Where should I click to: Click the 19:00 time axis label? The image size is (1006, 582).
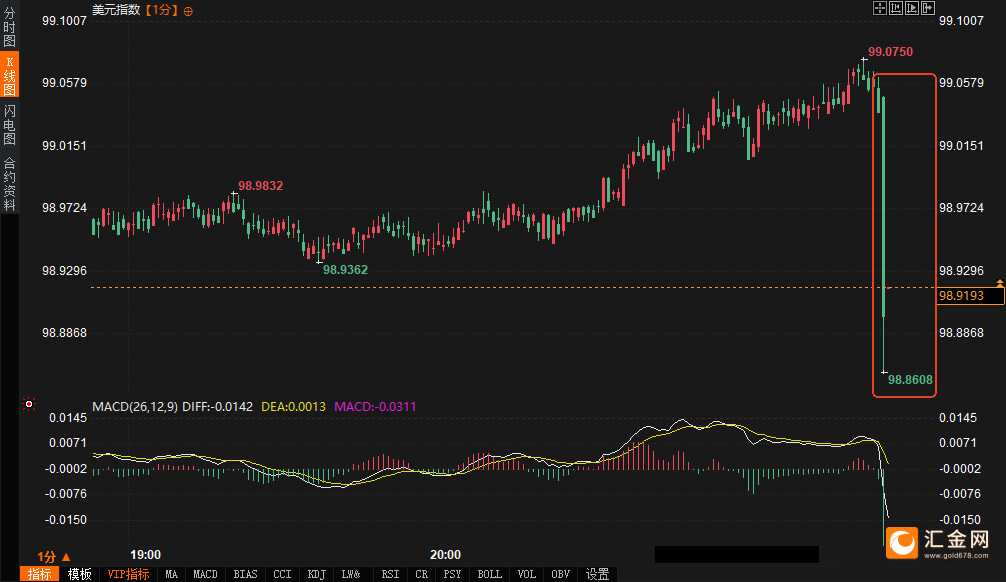point(146,555)
